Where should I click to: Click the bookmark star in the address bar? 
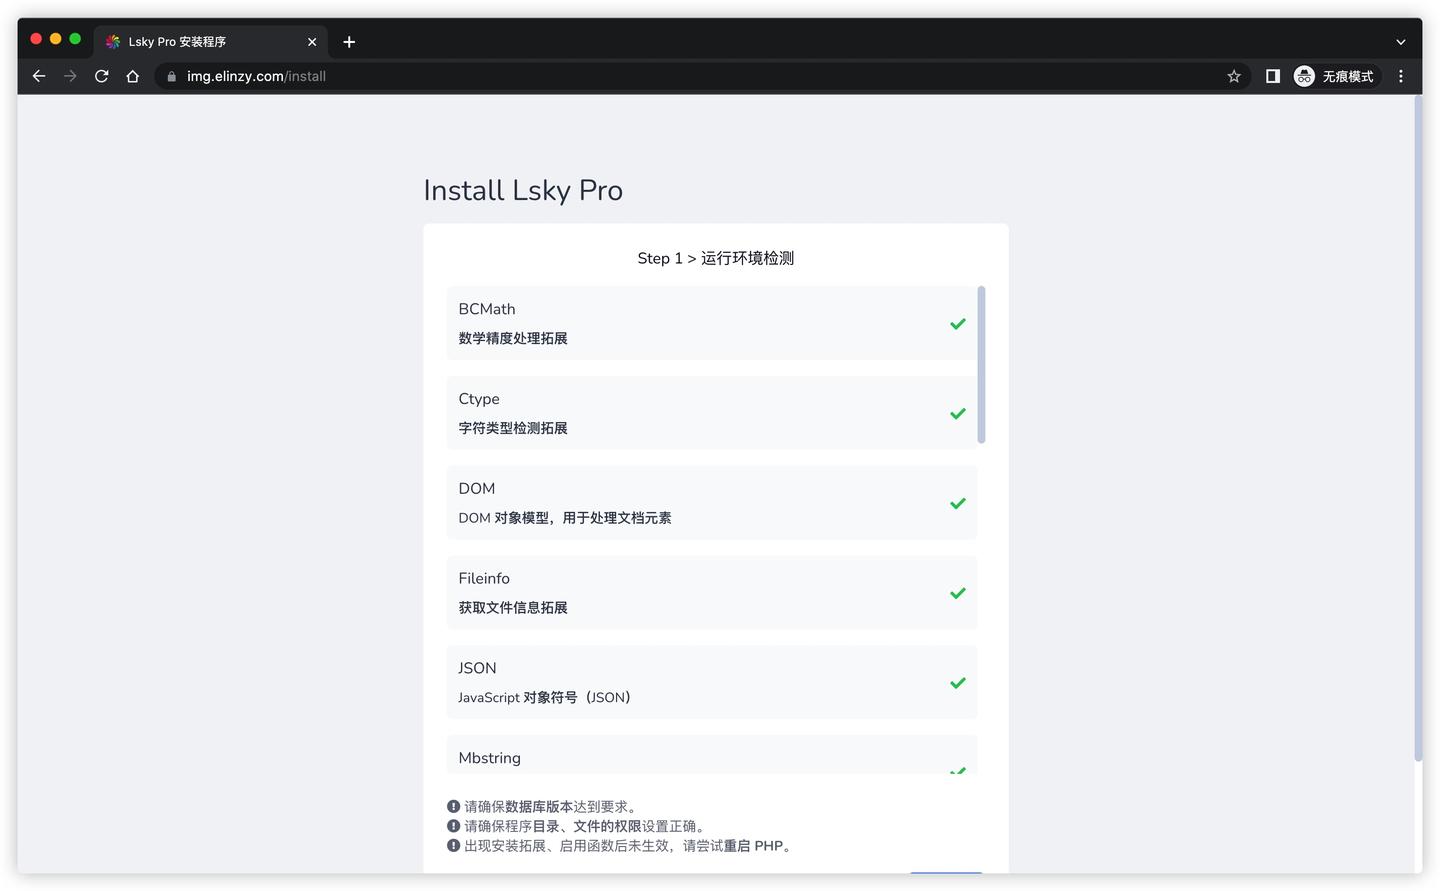(1233, 75)
